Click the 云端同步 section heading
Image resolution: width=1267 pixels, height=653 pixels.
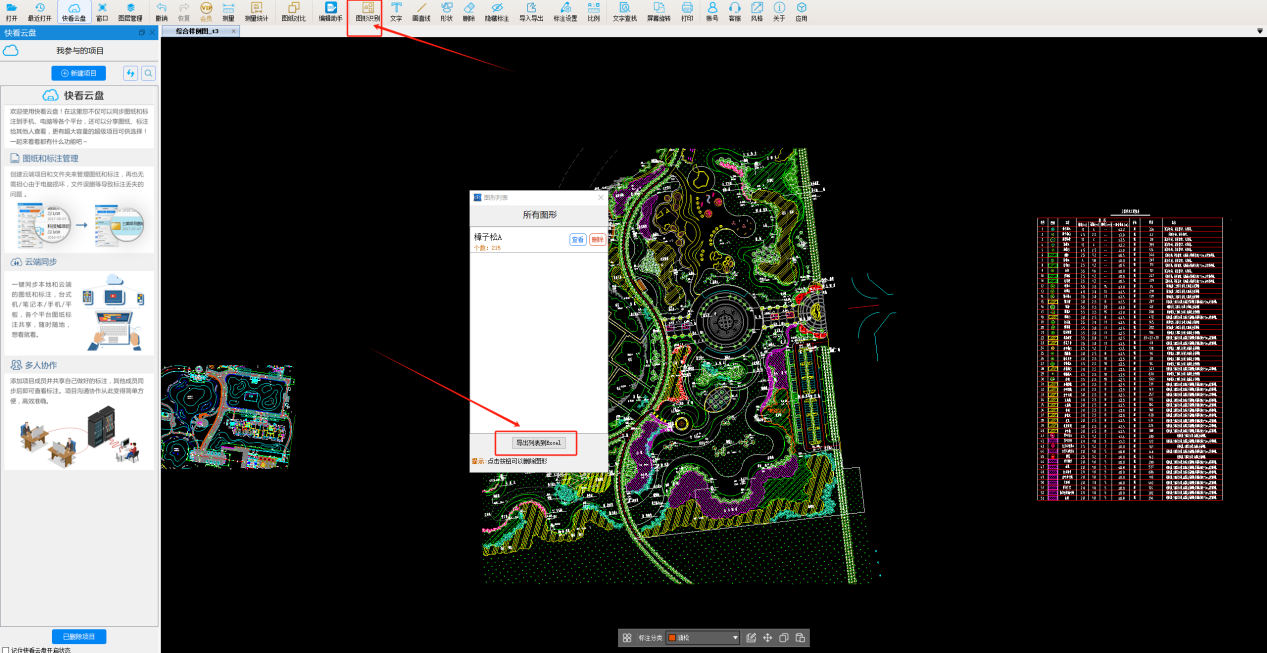tap(39, 262)
